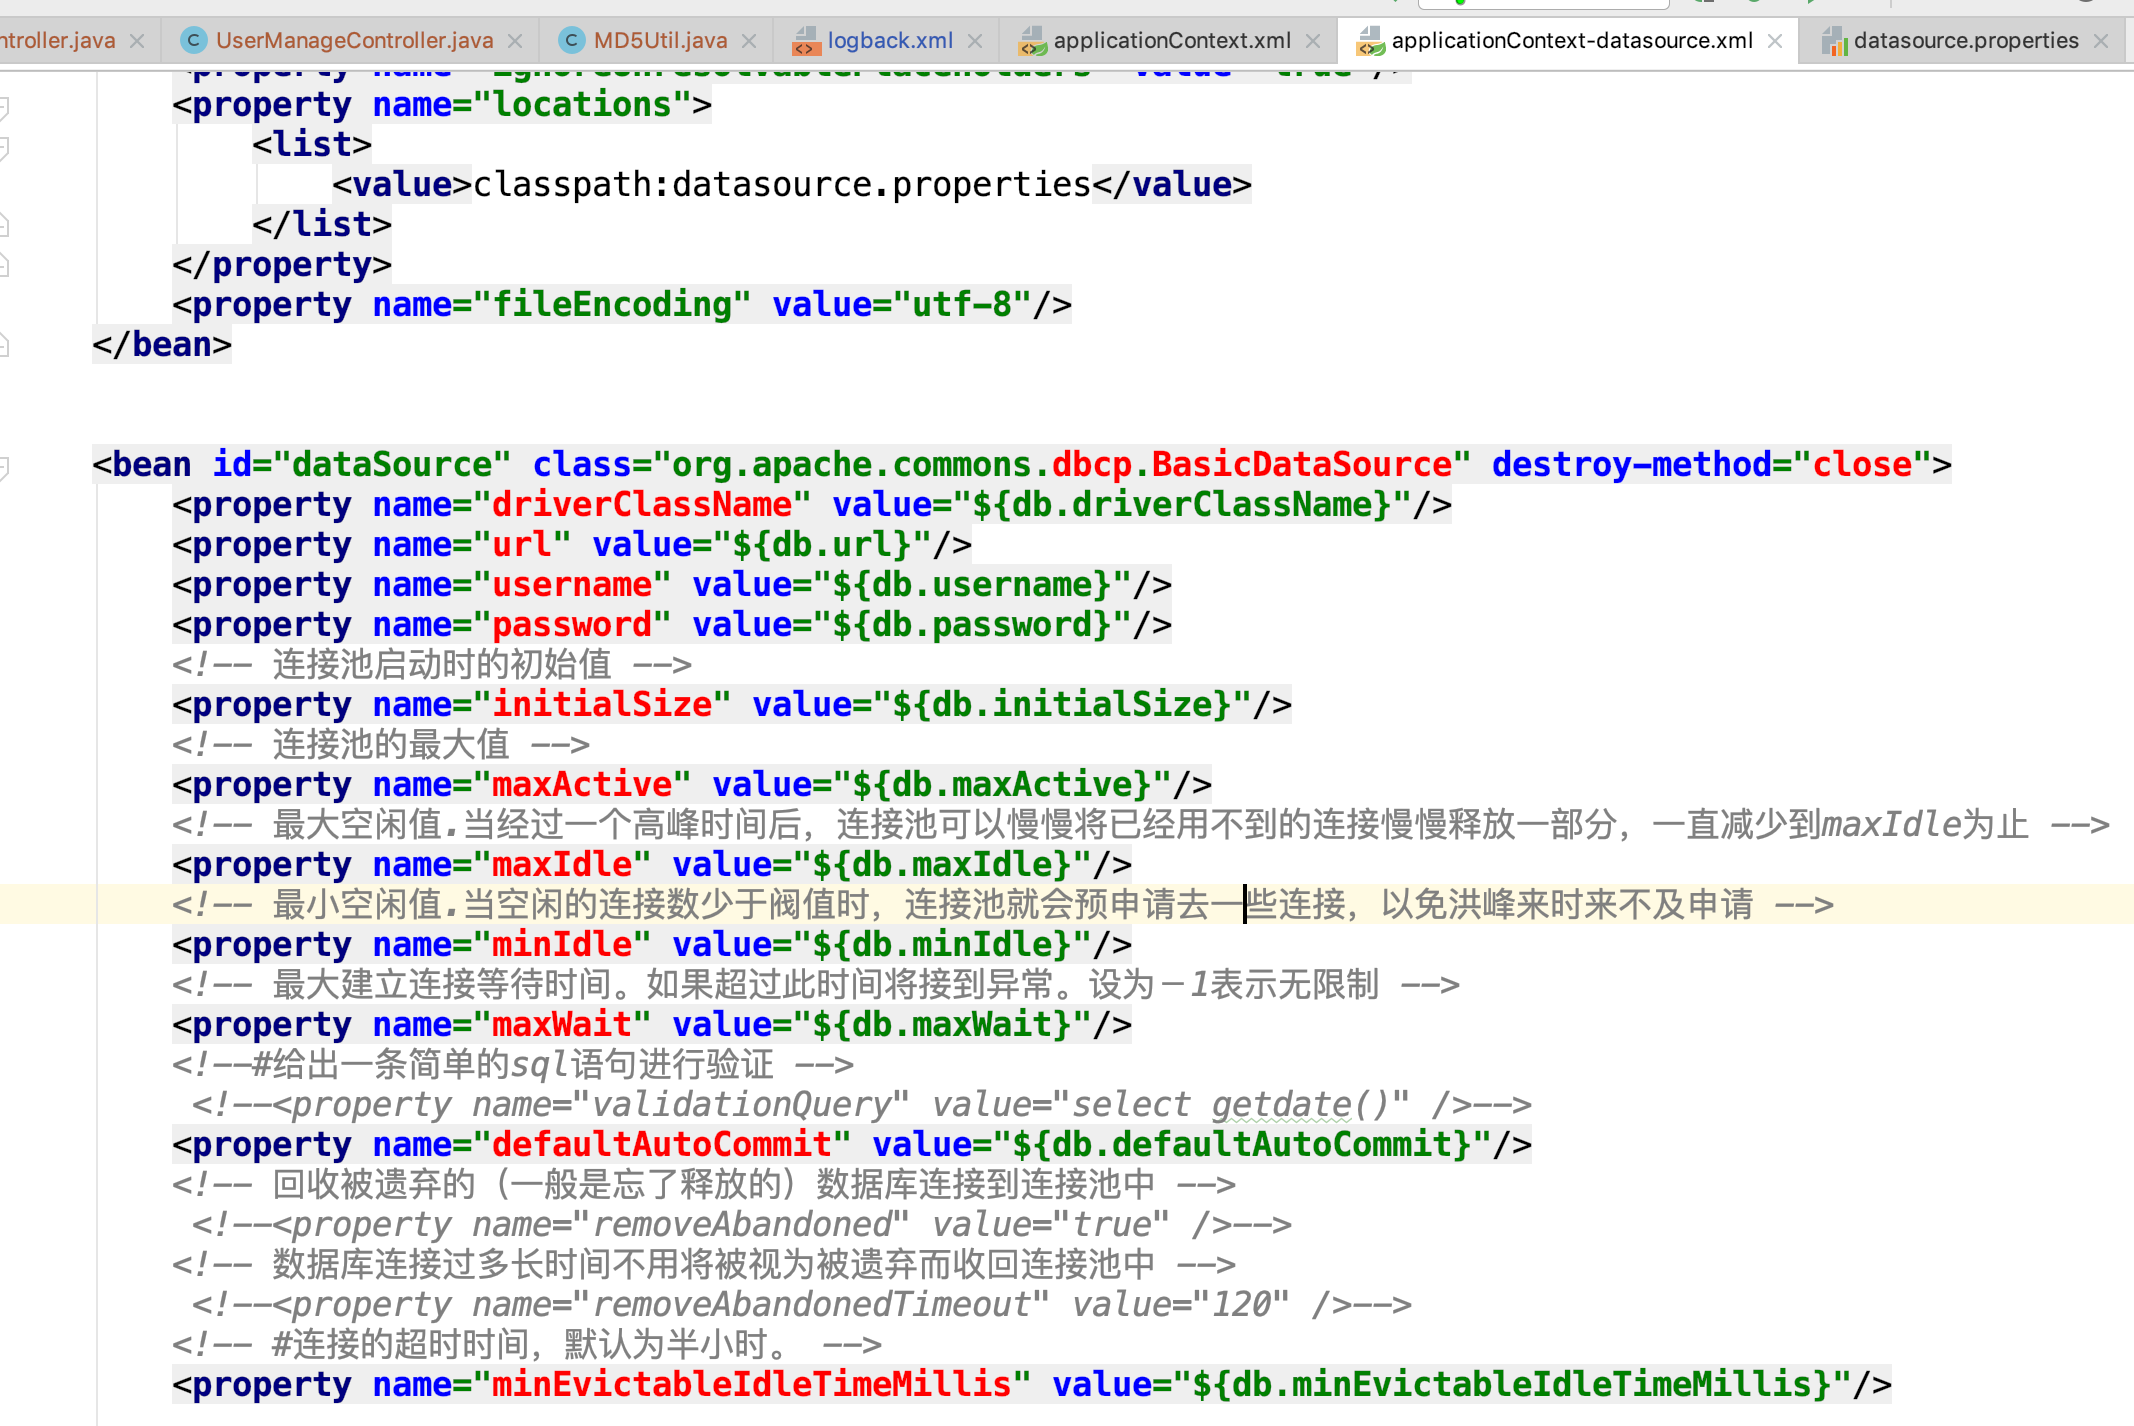
Task: Click the UserManageController.java class icon
Action: click(x=193, y=40)
